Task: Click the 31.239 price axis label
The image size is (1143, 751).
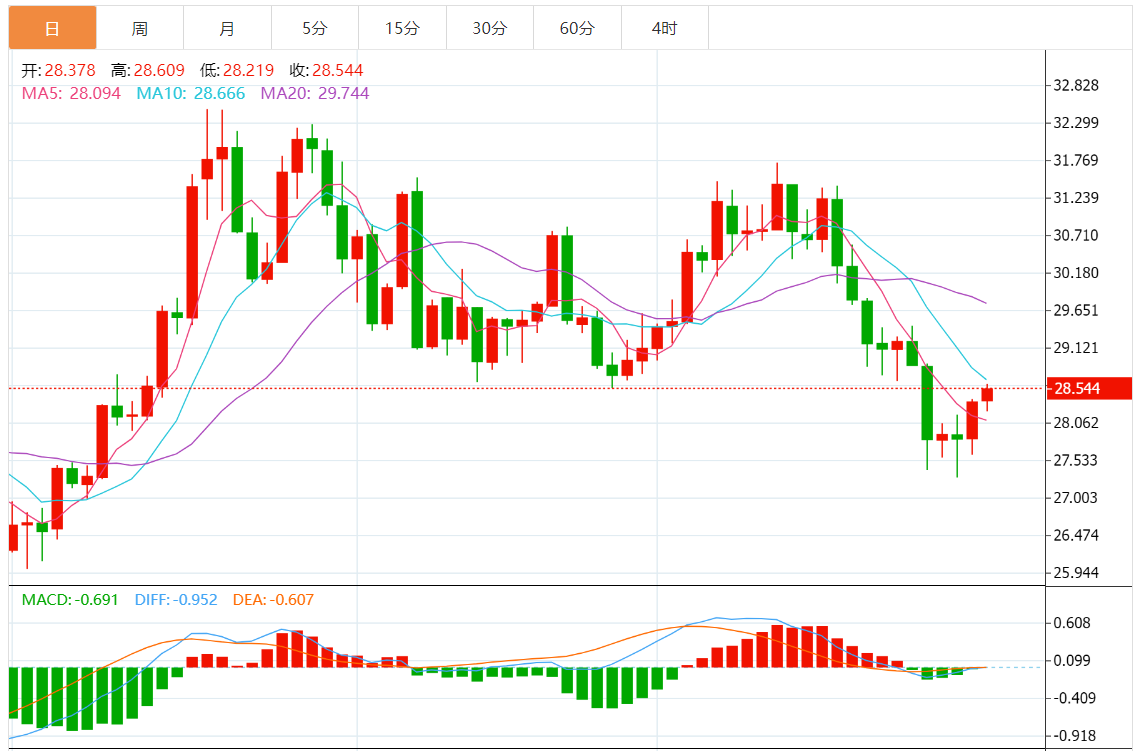Action: click(1076, 198)
